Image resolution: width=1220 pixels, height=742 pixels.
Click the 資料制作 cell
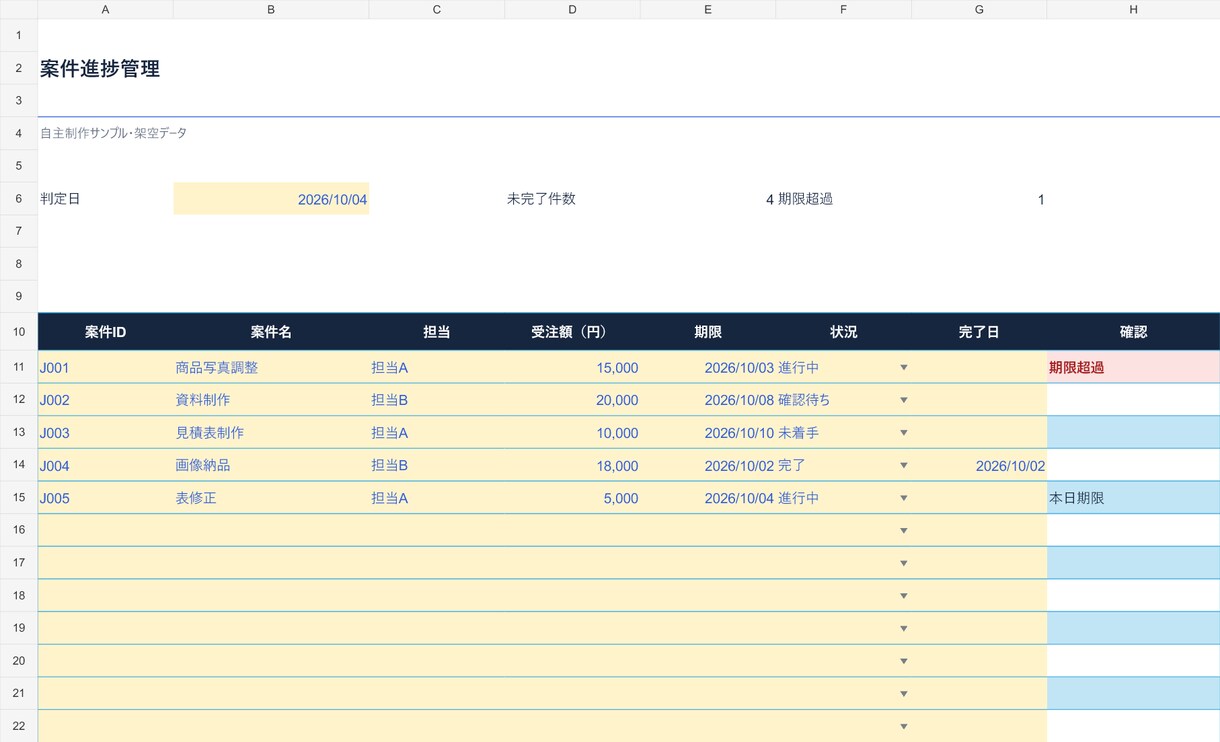271,400
